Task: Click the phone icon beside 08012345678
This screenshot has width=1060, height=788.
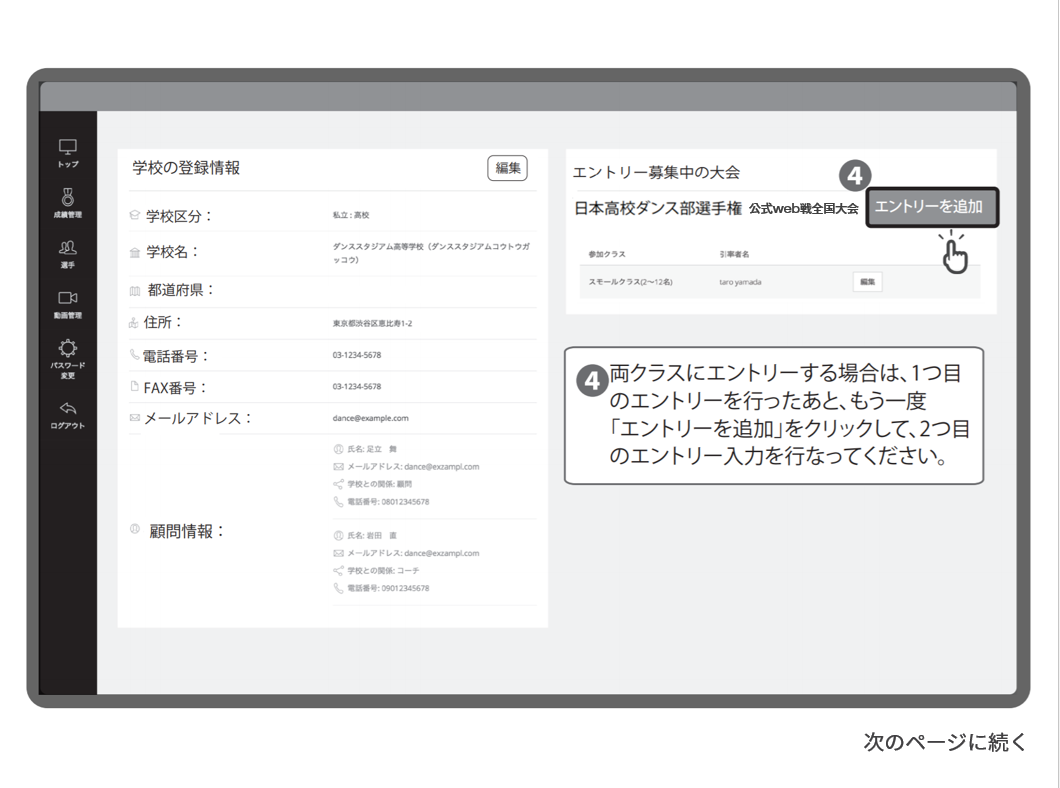Action: 339,501
